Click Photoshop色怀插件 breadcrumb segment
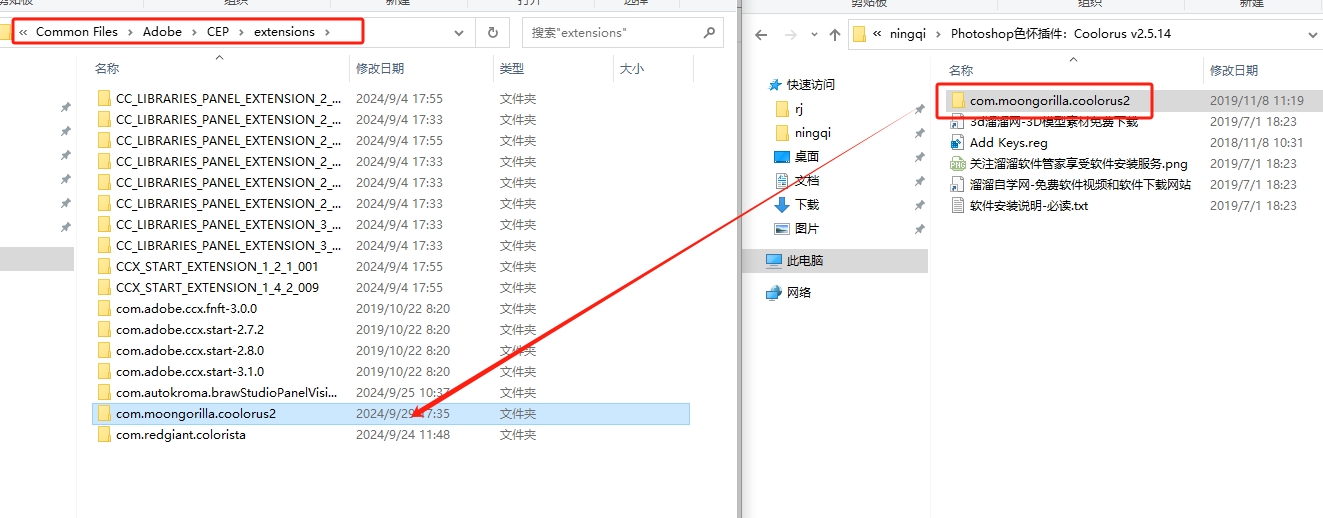The image size is (1323, 518). point(1061,34)
